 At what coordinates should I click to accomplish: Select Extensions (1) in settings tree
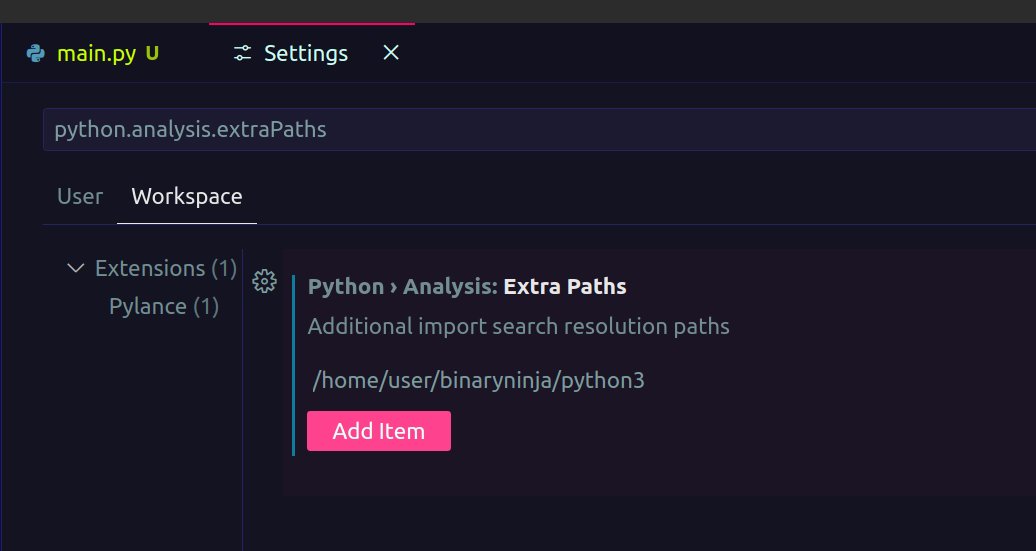(166, 268)
